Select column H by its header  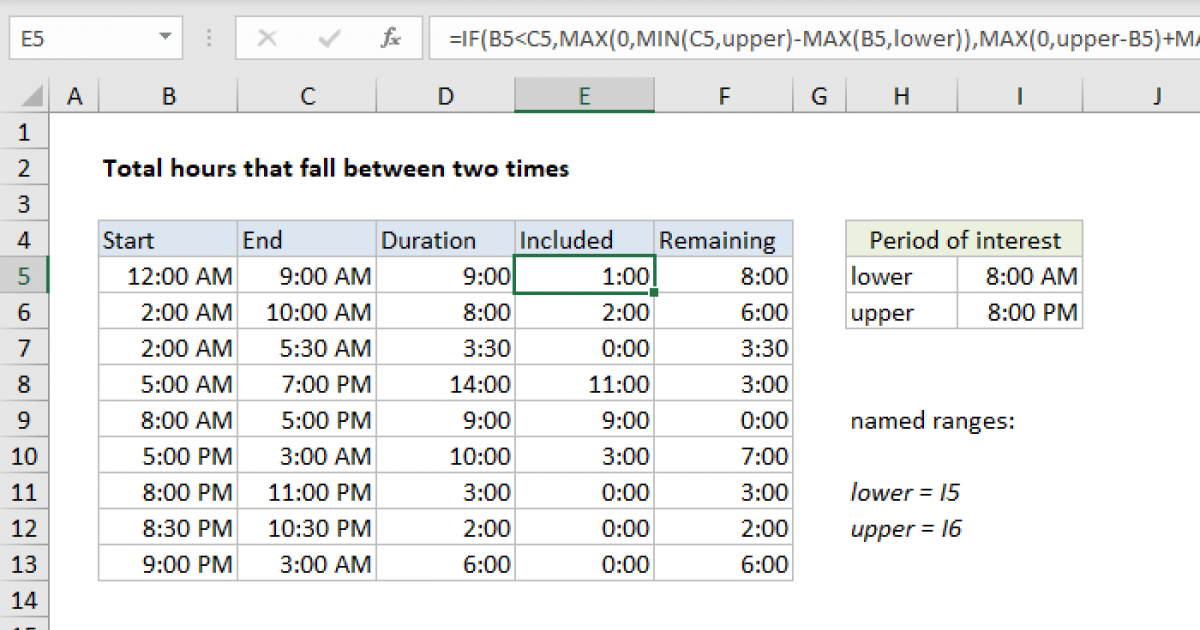click(x=901, y=95)
